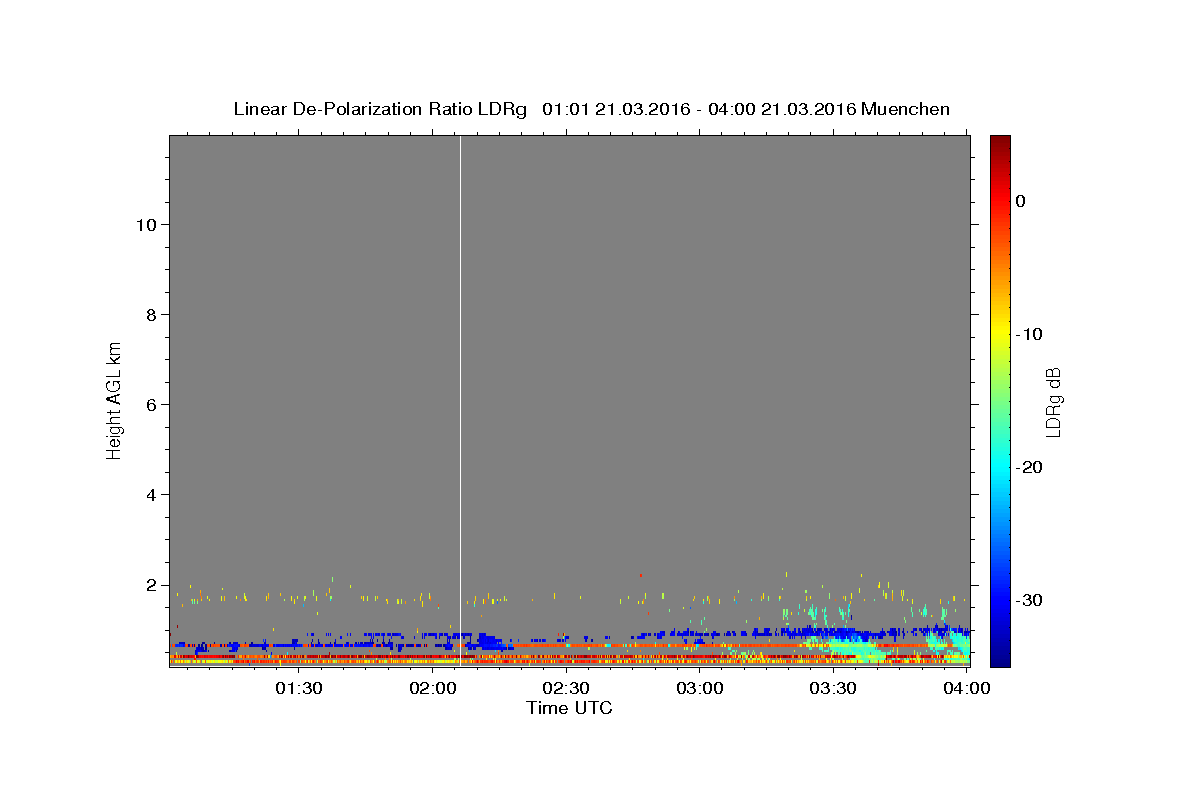Click the dark blue bottom of colorbar

point(1000,658)
